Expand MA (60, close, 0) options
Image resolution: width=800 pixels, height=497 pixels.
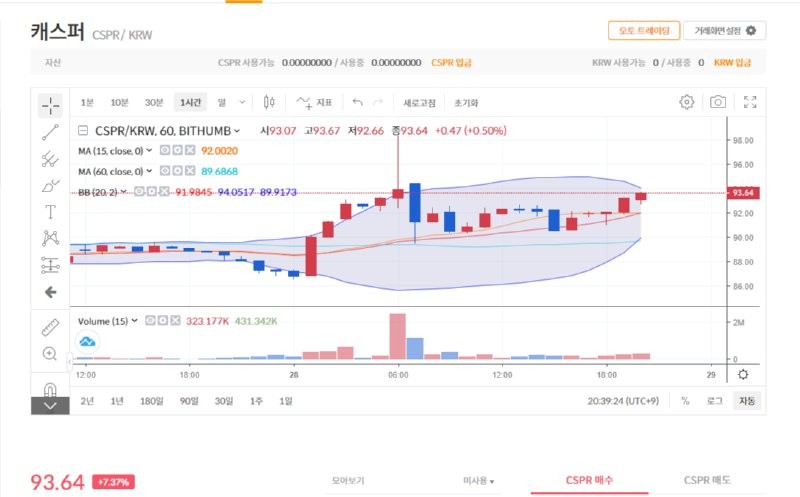149,171
